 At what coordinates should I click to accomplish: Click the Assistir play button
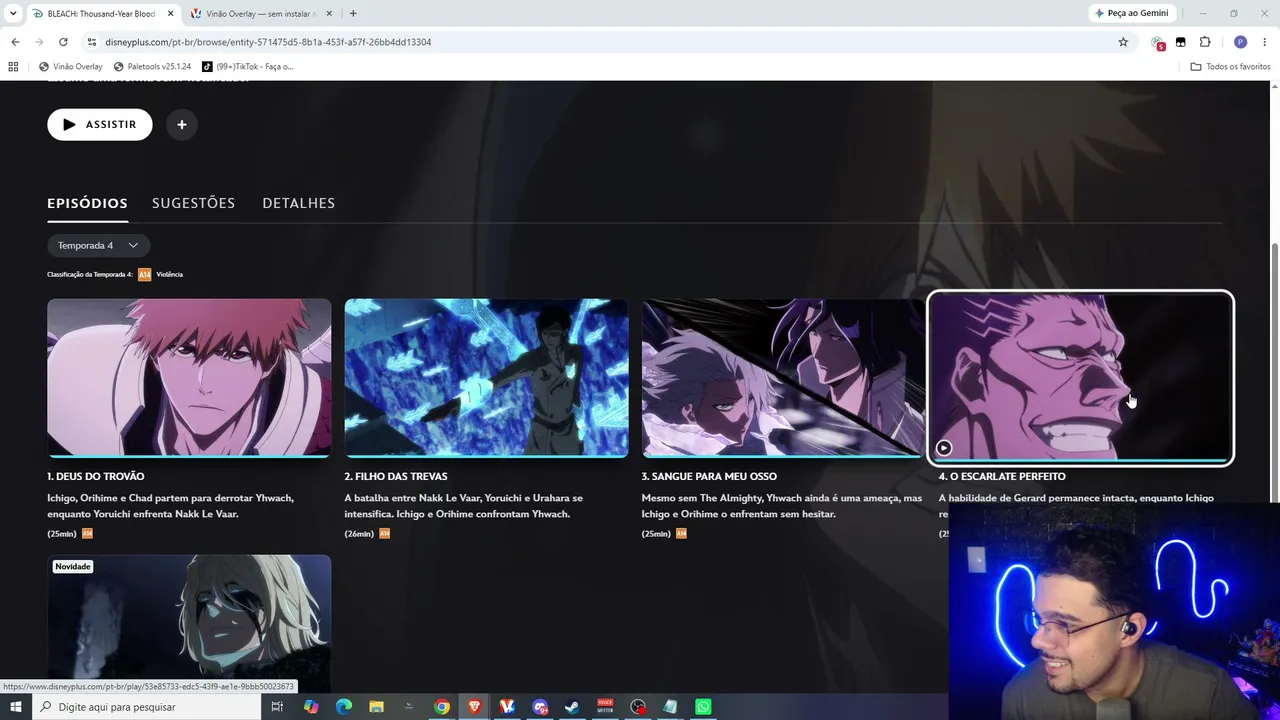pyautogui.click(x=100, y=125)
